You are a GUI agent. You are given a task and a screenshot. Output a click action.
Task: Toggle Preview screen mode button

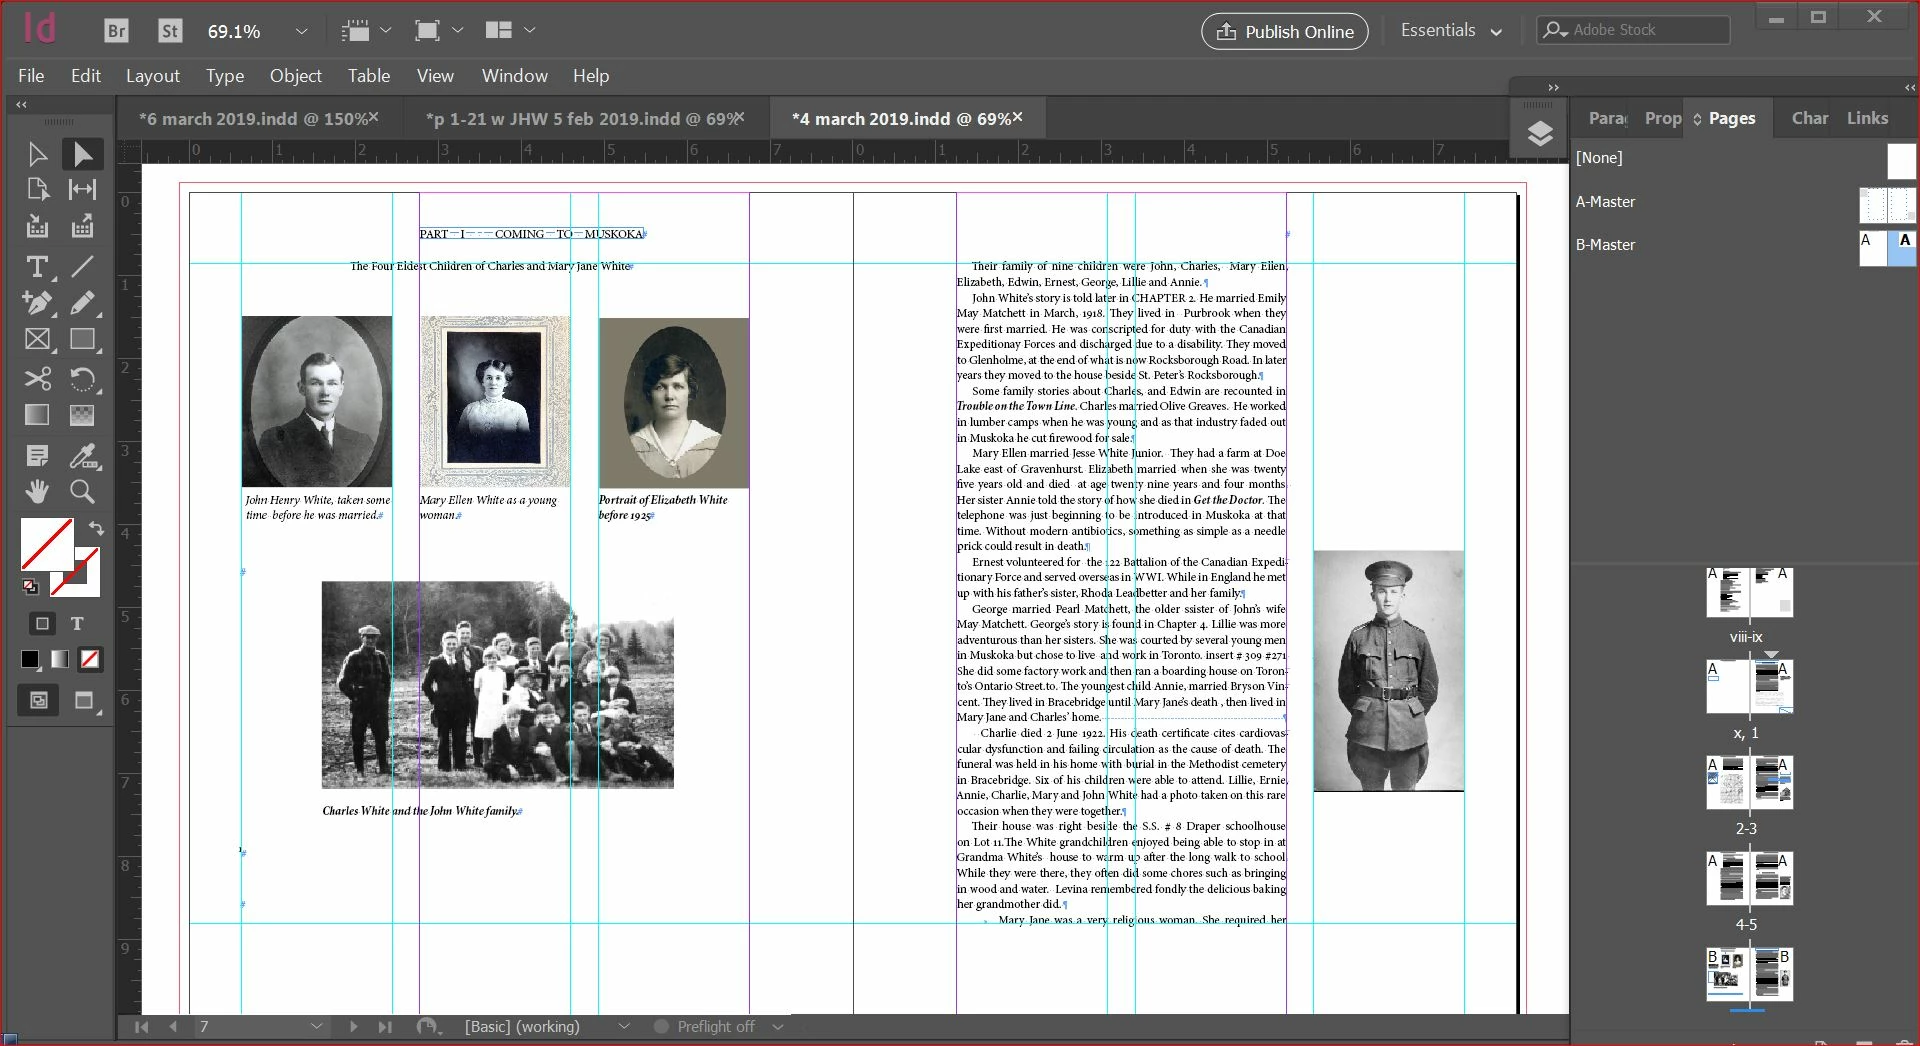[x=84, y=700]
